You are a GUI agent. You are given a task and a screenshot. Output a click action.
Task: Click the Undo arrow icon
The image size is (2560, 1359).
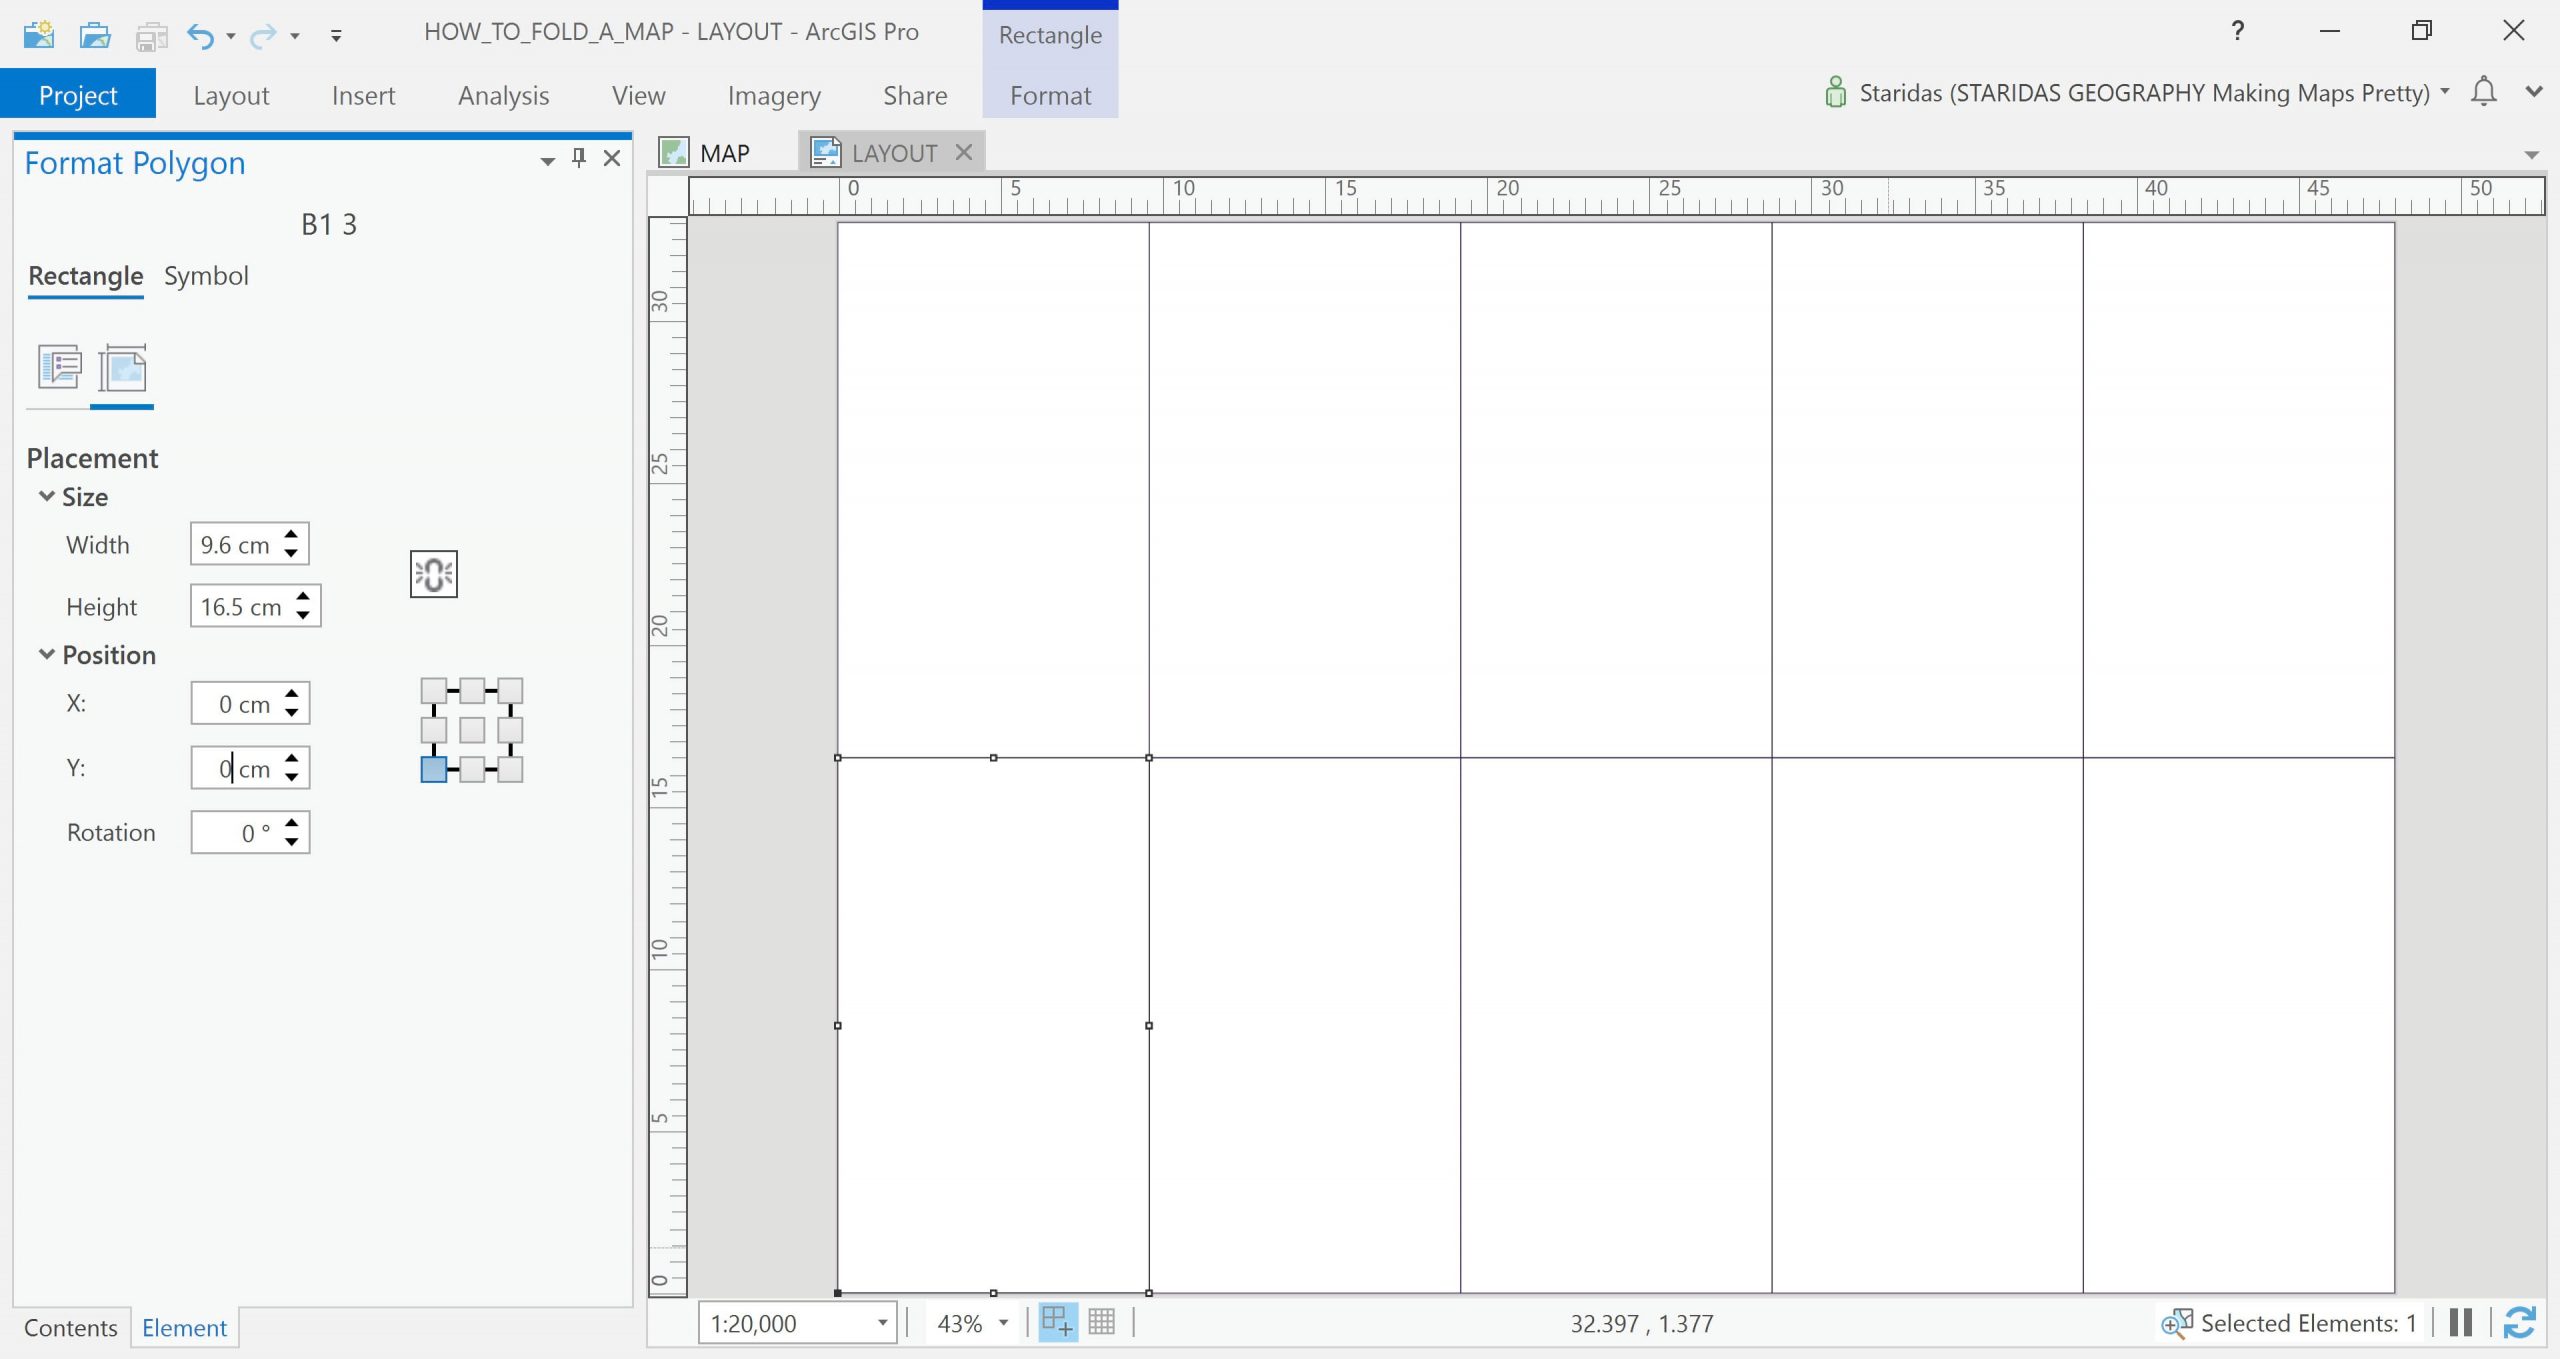coord(200,37)
